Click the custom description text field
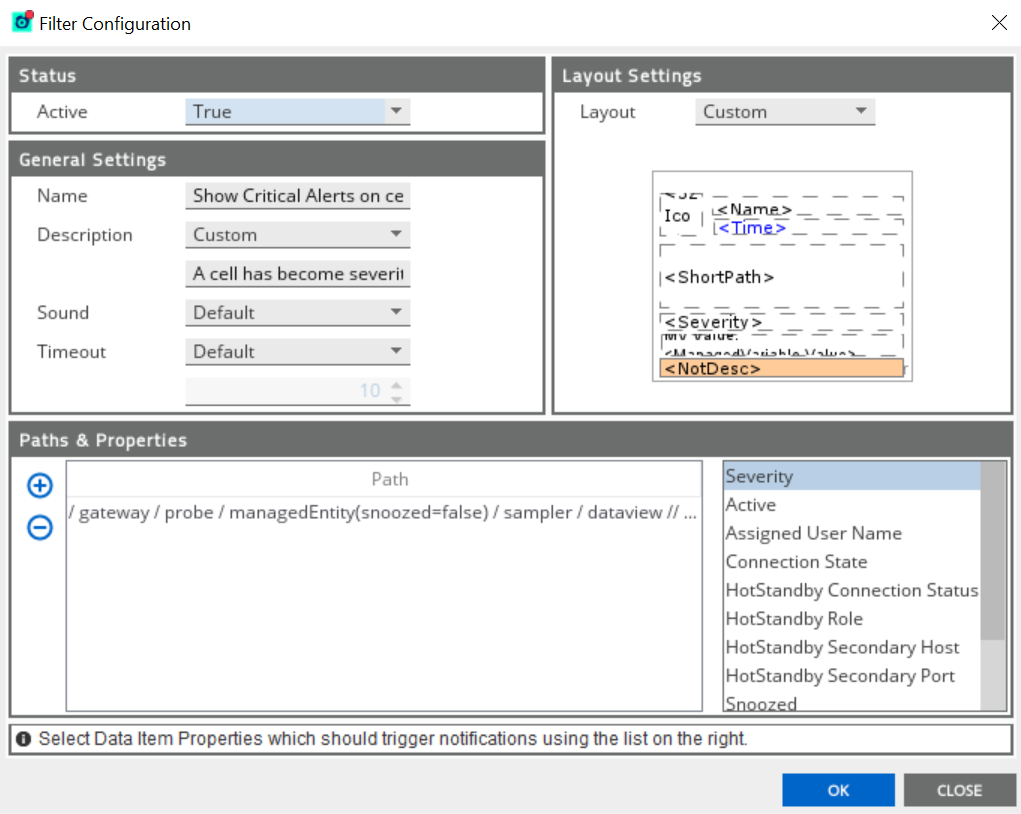This screenshot has height=814, width=1021. [x=297, y=274]
